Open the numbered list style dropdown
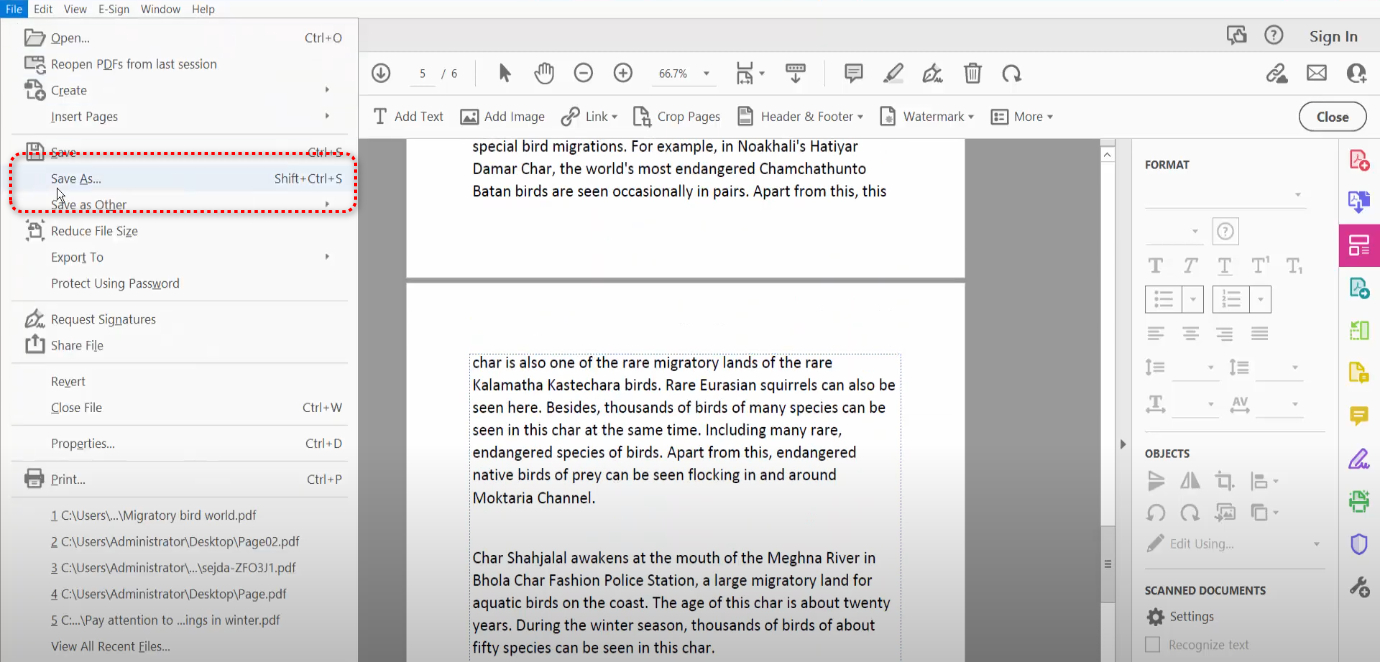 [1261, 299]
